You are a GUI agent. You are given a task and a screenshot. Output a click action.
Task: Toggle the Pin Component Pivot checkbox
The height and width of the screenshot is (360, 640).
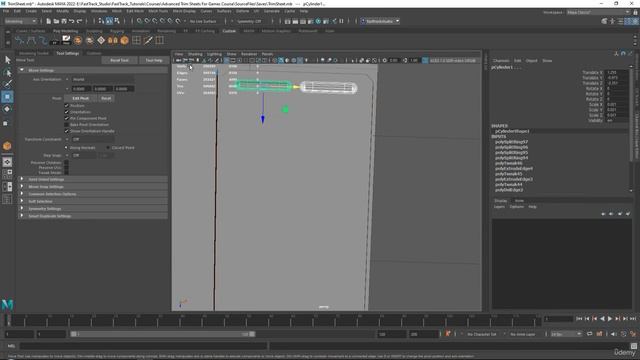[67, 118]
